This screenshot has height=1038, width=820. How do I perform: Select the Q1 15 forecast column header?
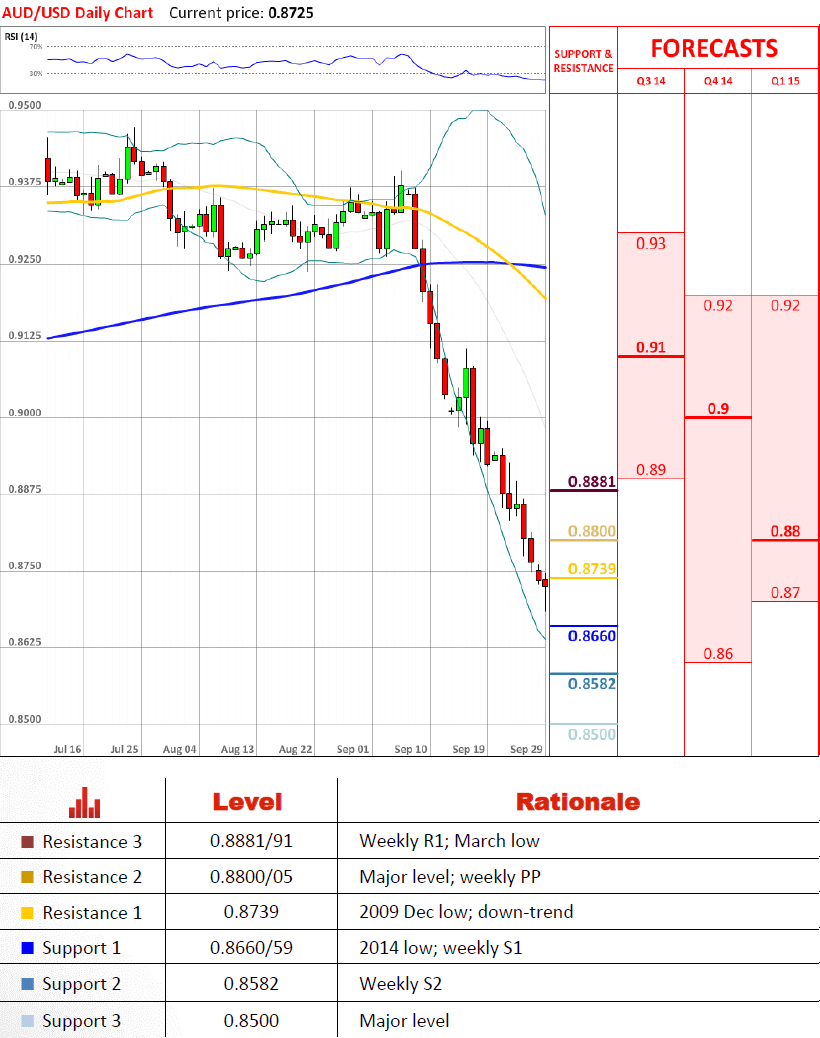[785, 81]
